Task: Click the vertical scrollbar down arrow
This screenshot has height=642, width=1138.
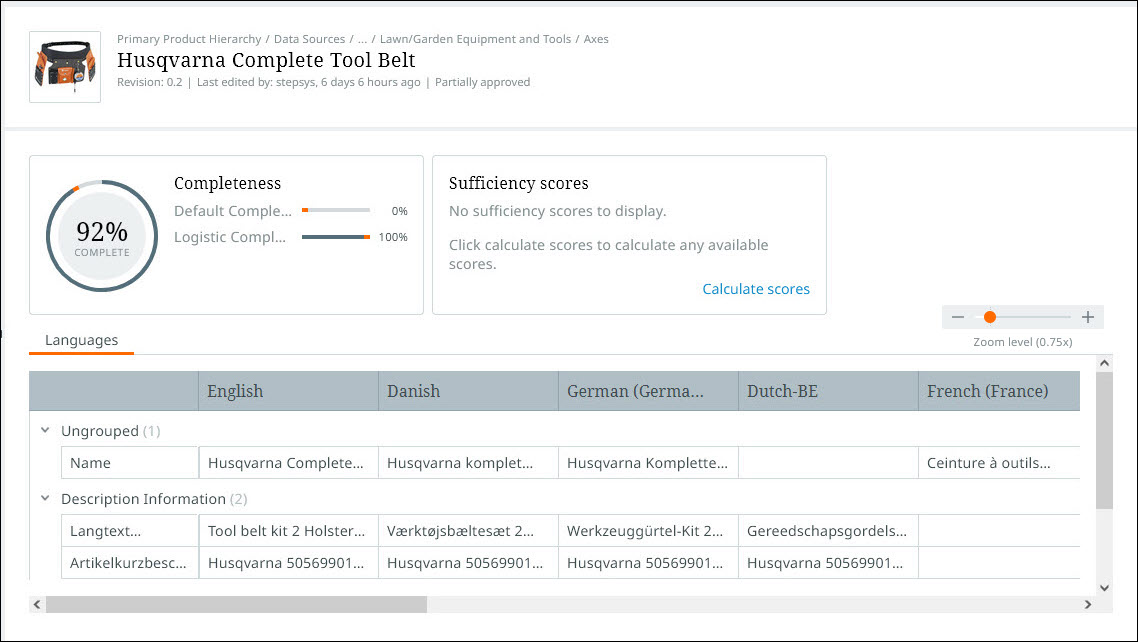Action: pyautogui.click(x=1104, y=588)
